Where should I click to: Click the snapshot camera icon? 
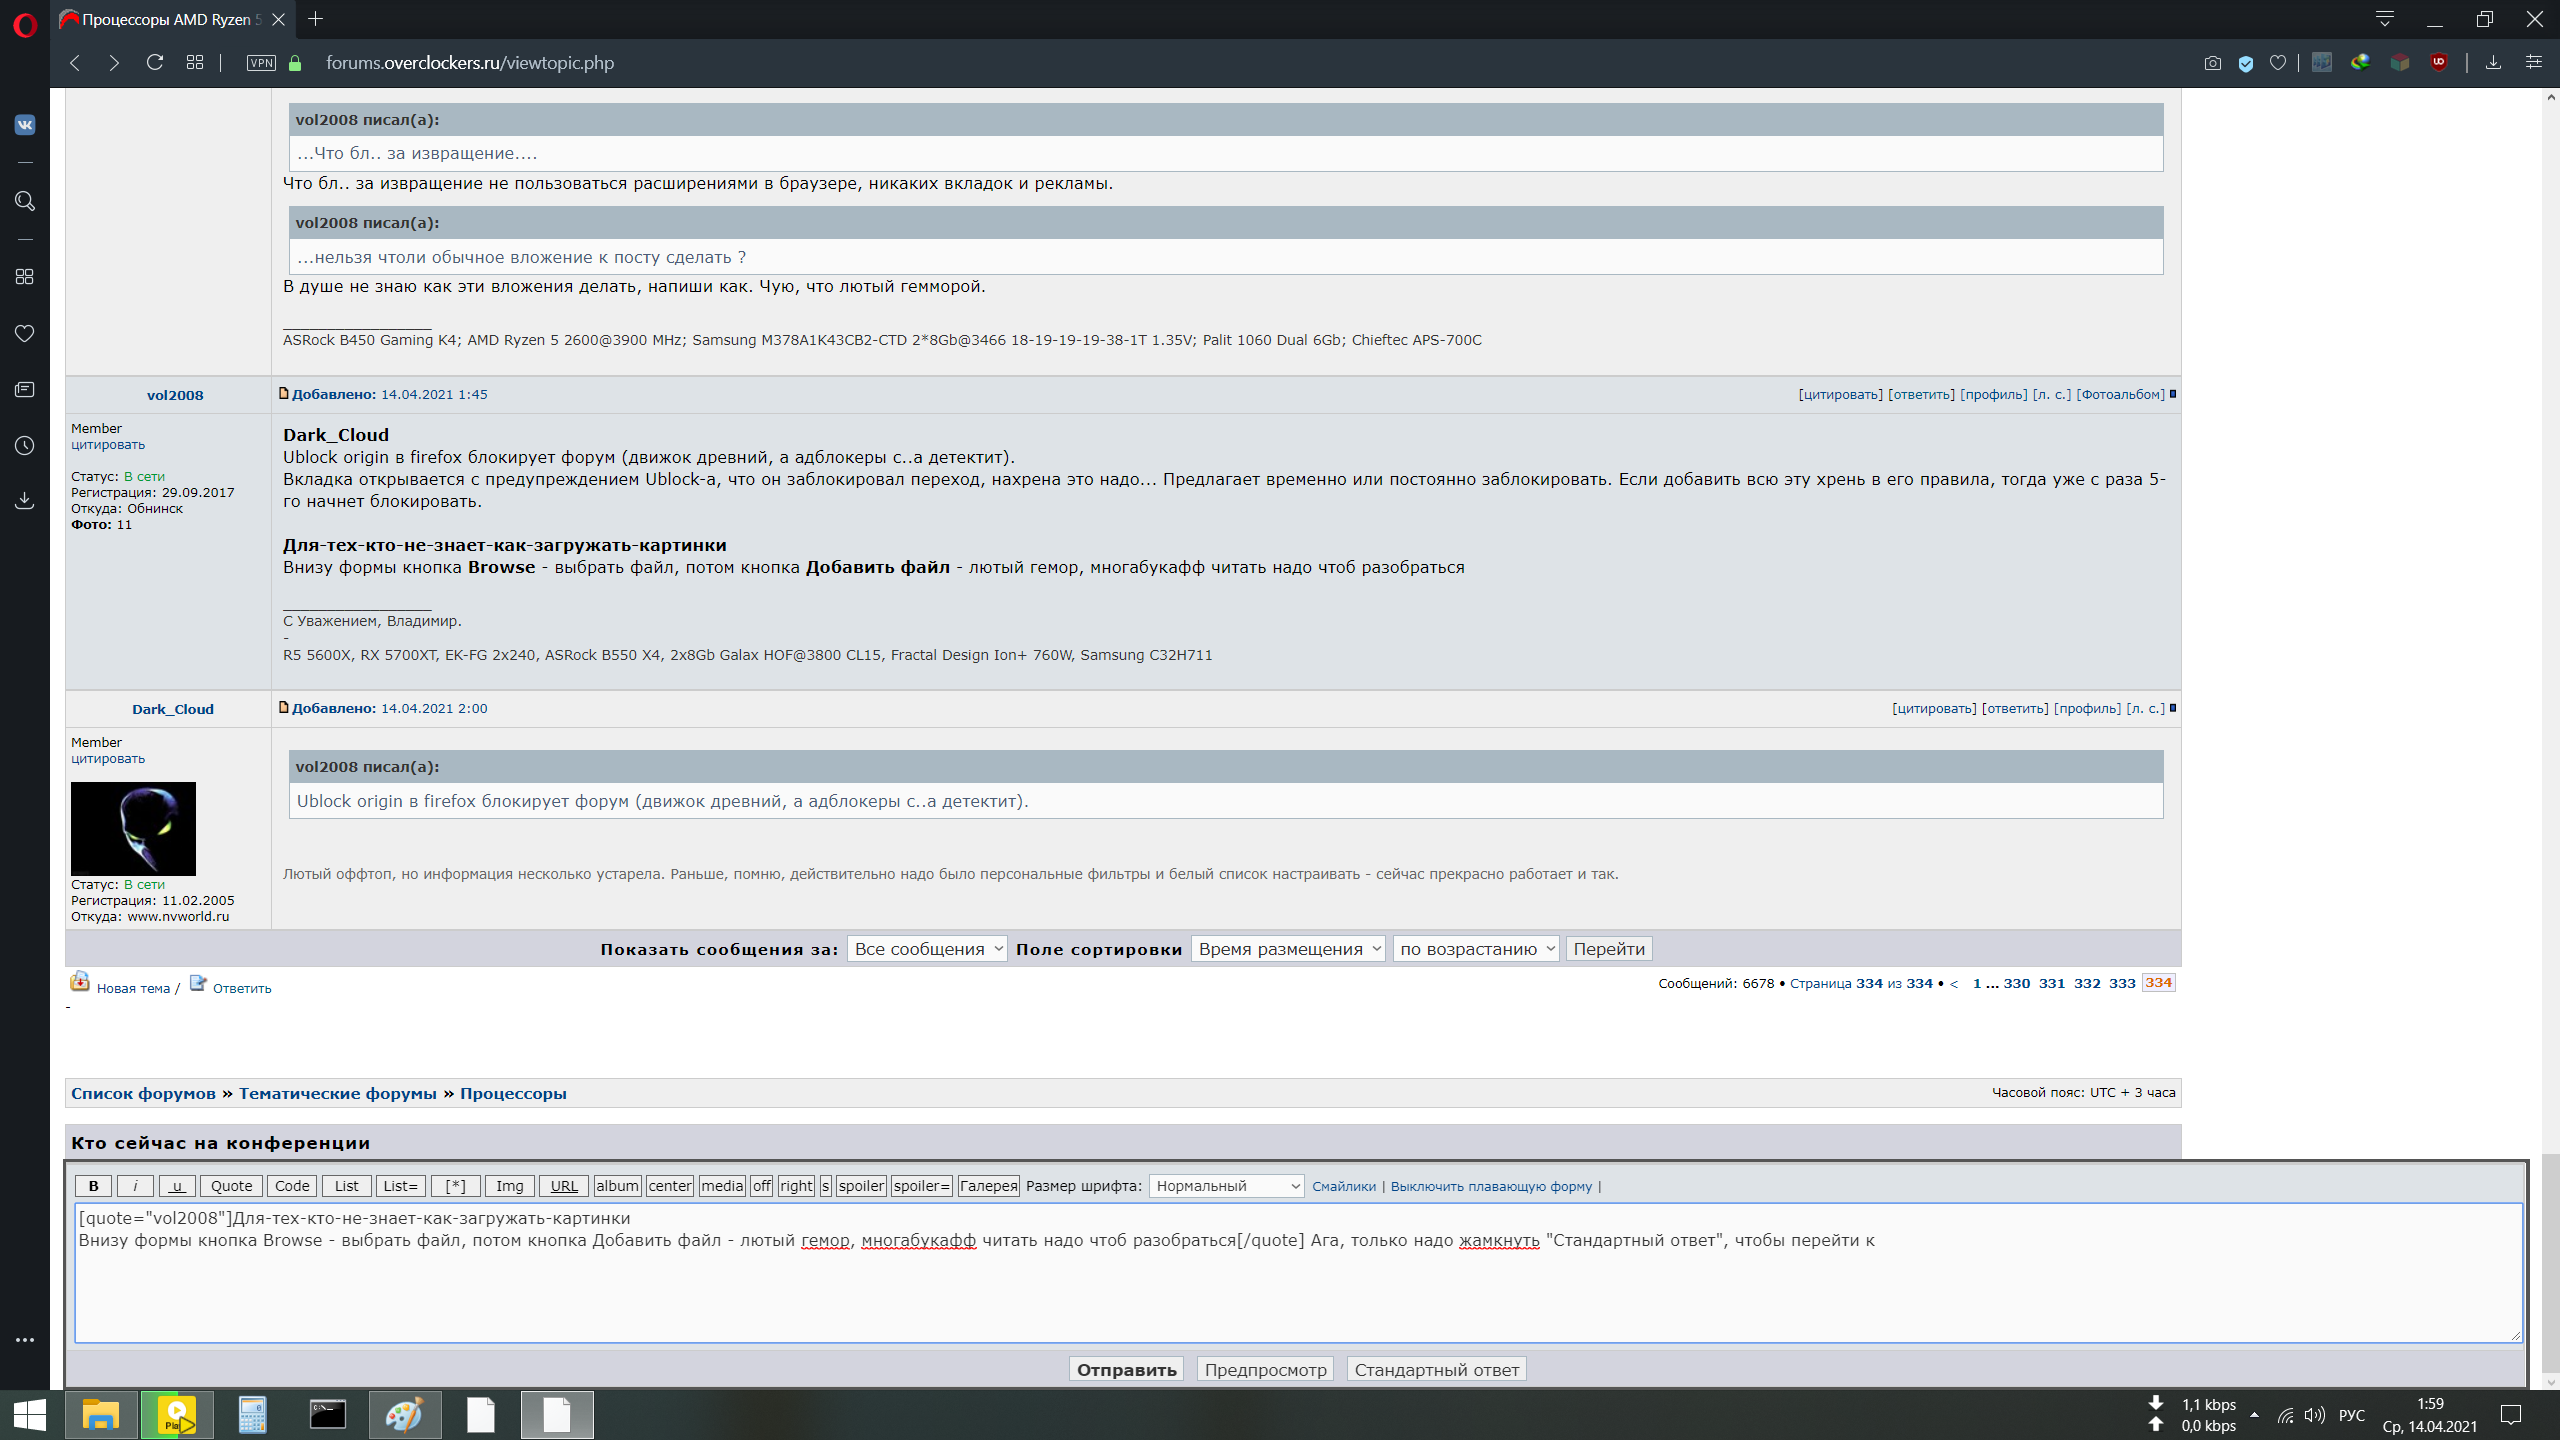[2212, 63]
